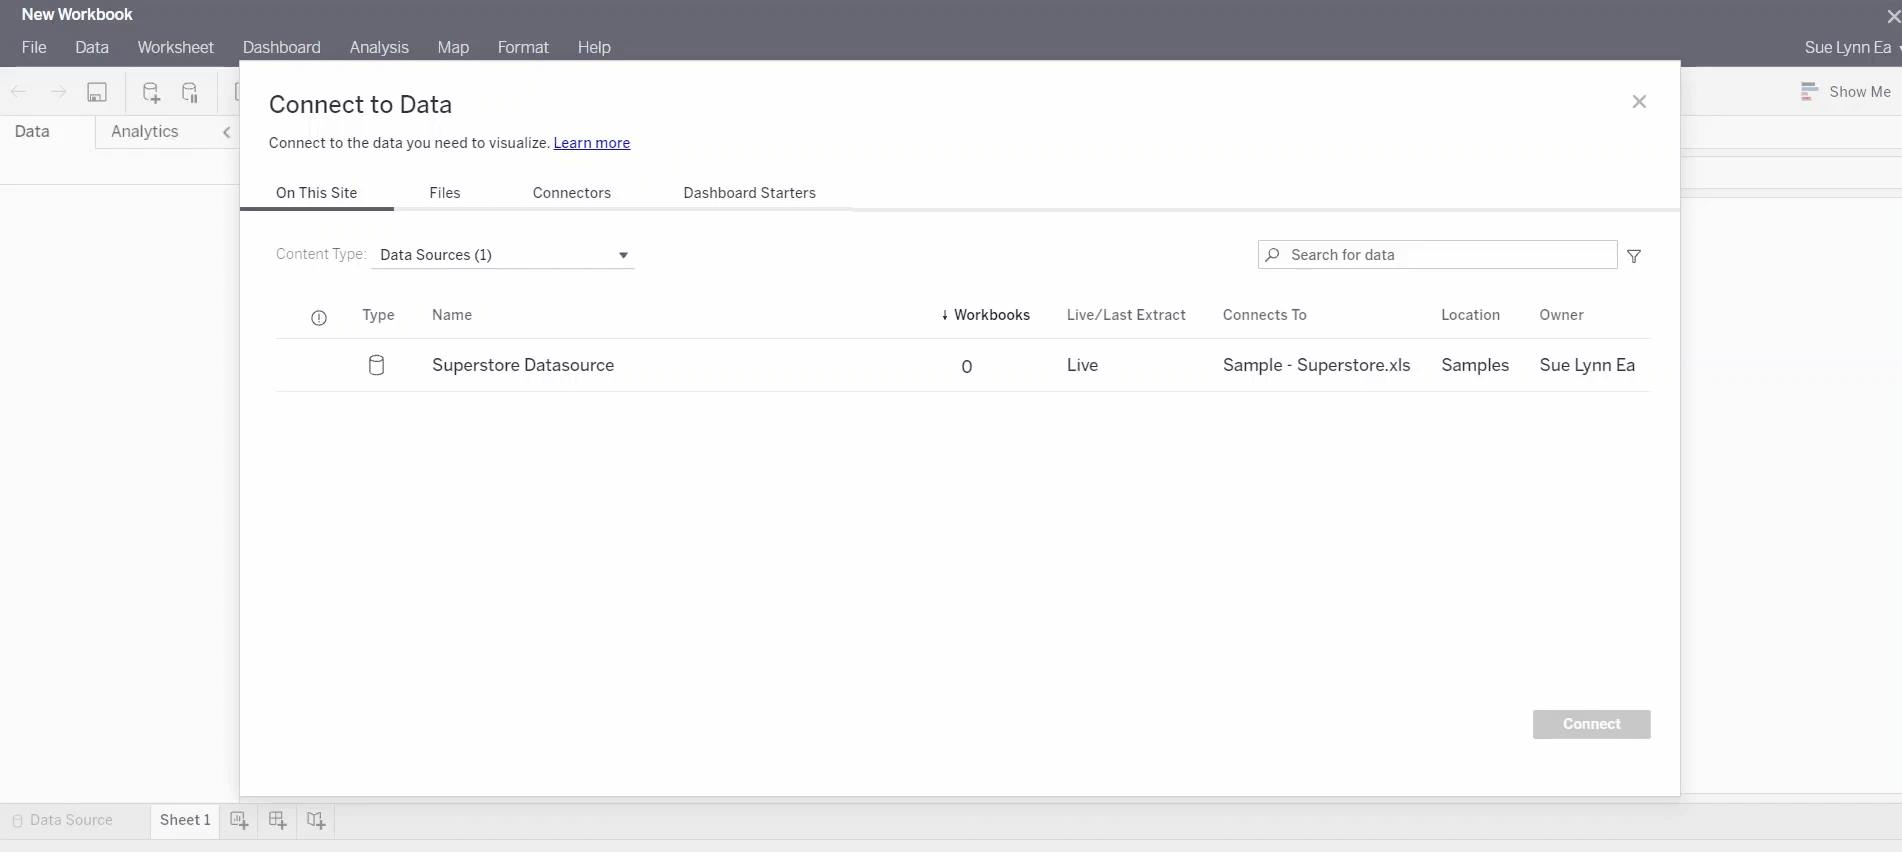Switch to the Files tab
The width and height of the screenshot is (1902, 852).
click(445, 193)
